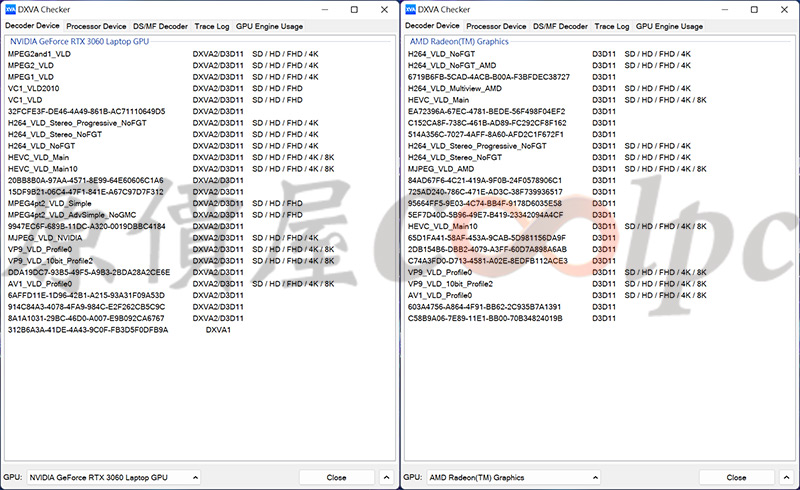Open the Trace Log tab in the NVIDIA window
The height and width of the screenshot is (490, 800).
point(212,26)
